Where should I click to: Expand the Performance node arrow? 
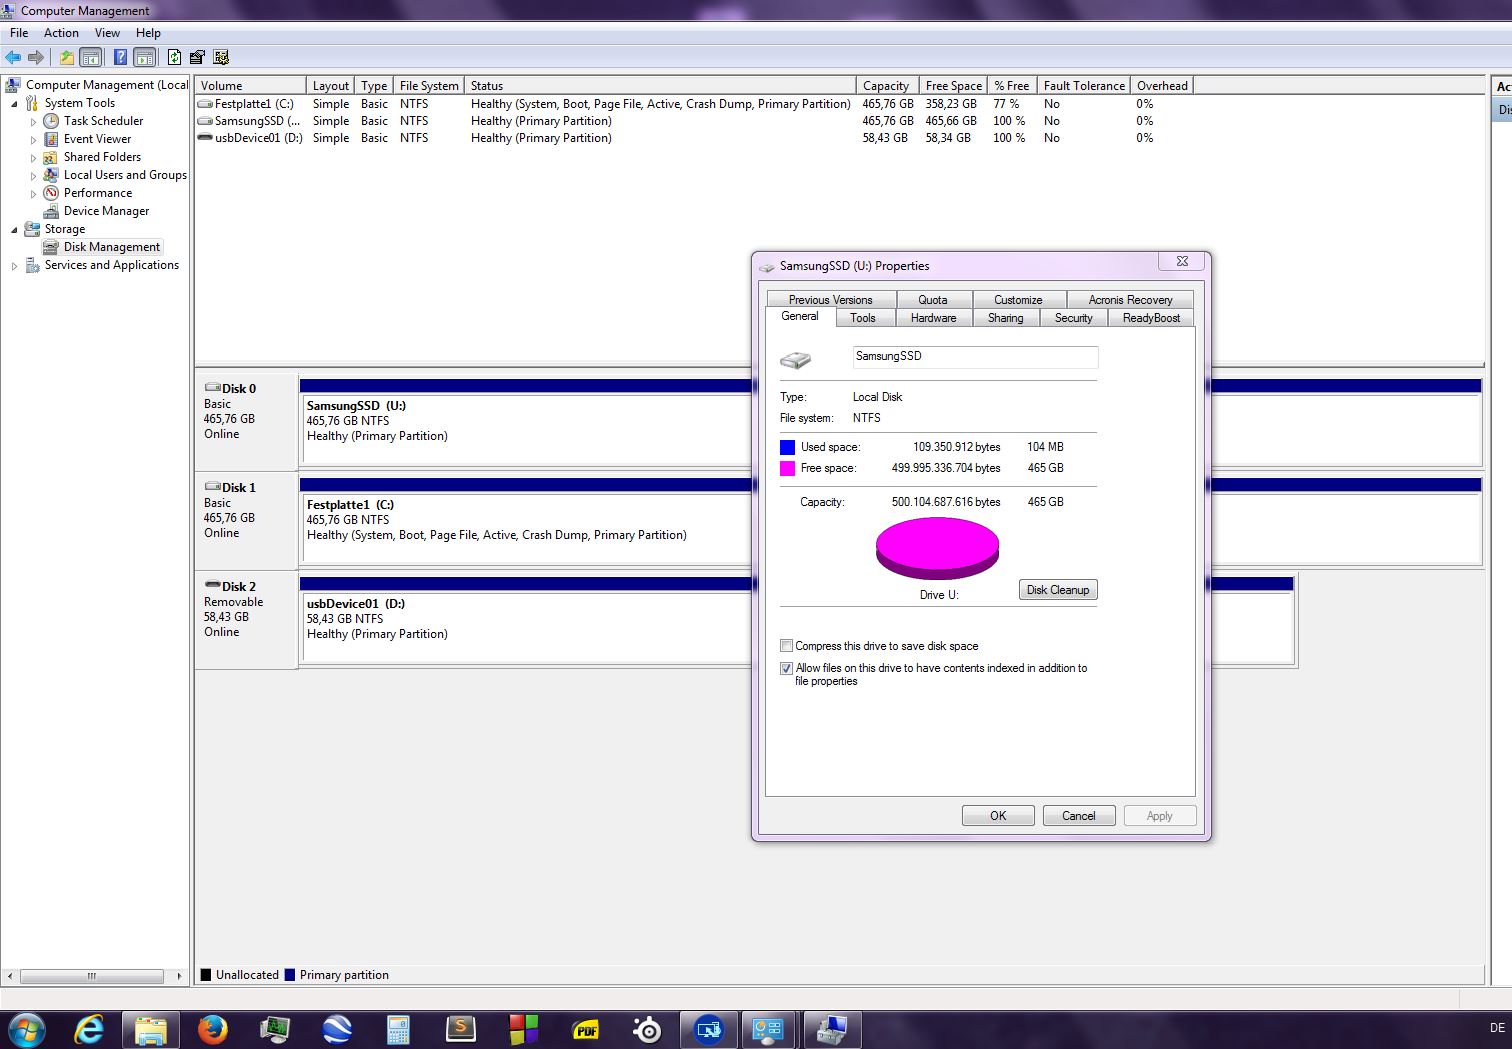[x=33, y=194]
